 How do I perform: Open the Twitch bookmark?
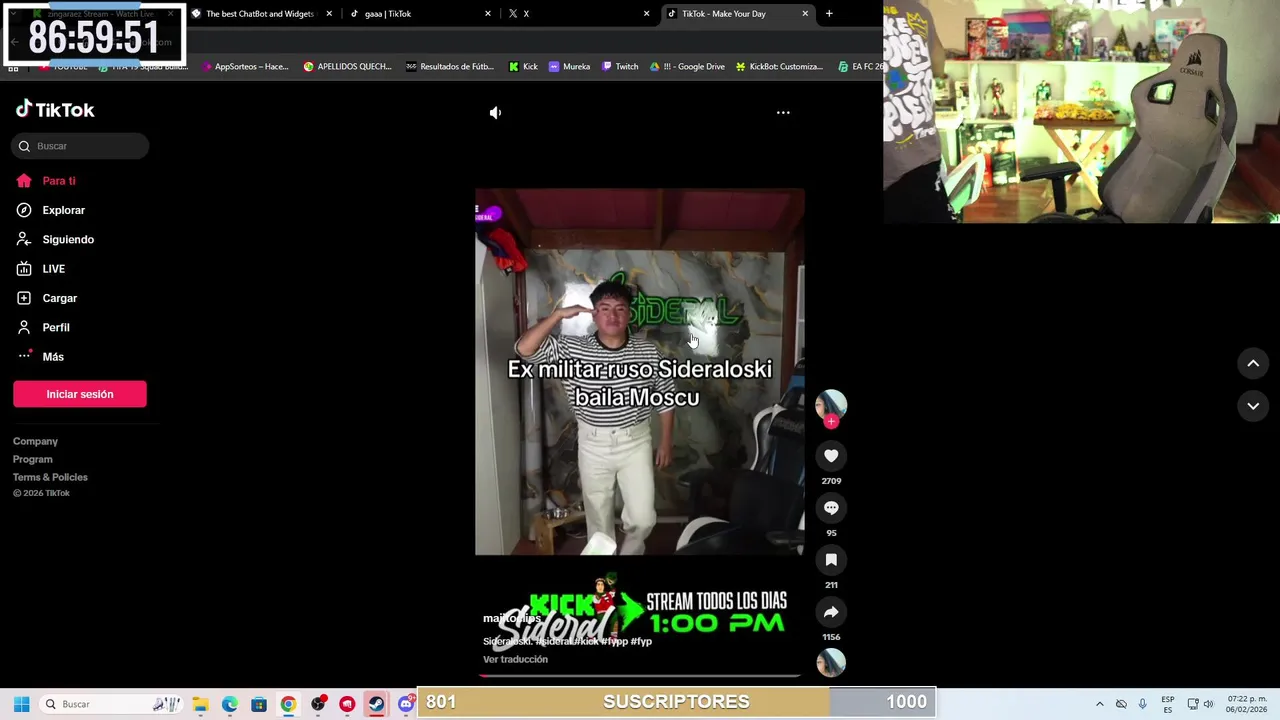620,67
